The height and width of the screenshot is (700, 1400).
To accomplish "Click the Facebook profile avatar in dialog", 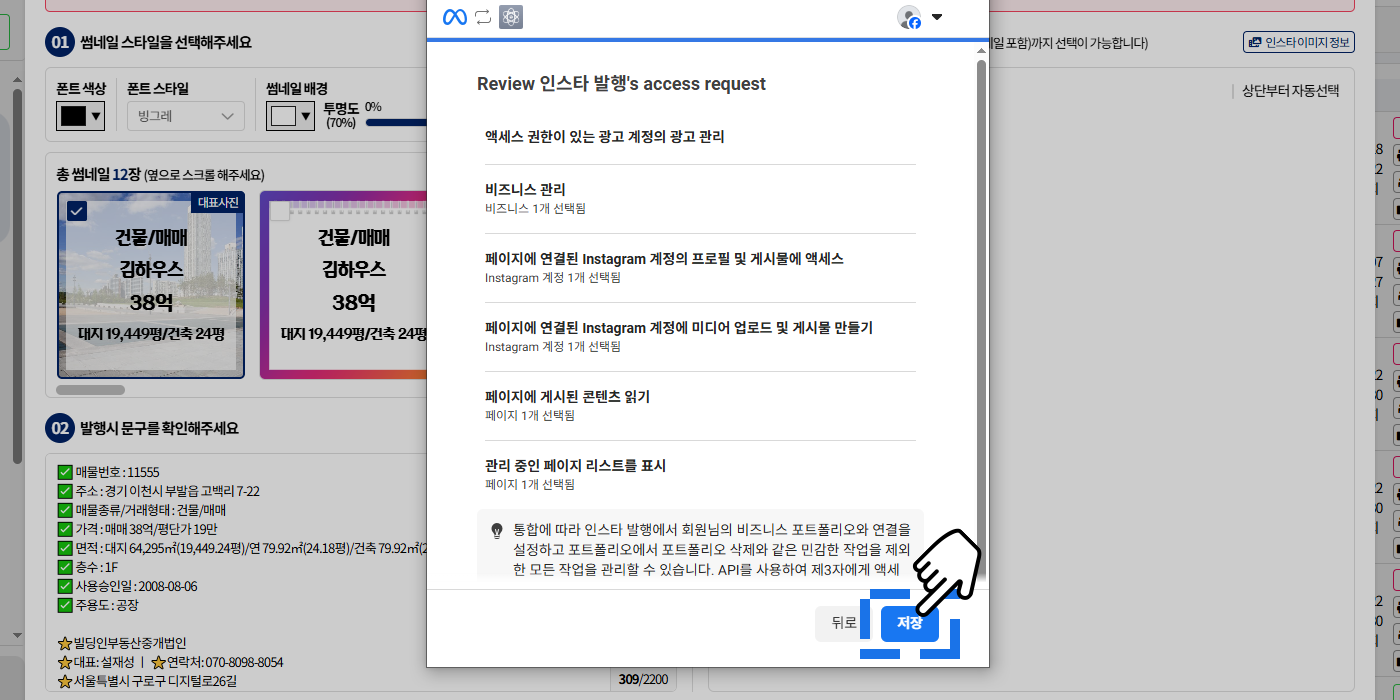I will pyautogui.click(x=909, y=17).
